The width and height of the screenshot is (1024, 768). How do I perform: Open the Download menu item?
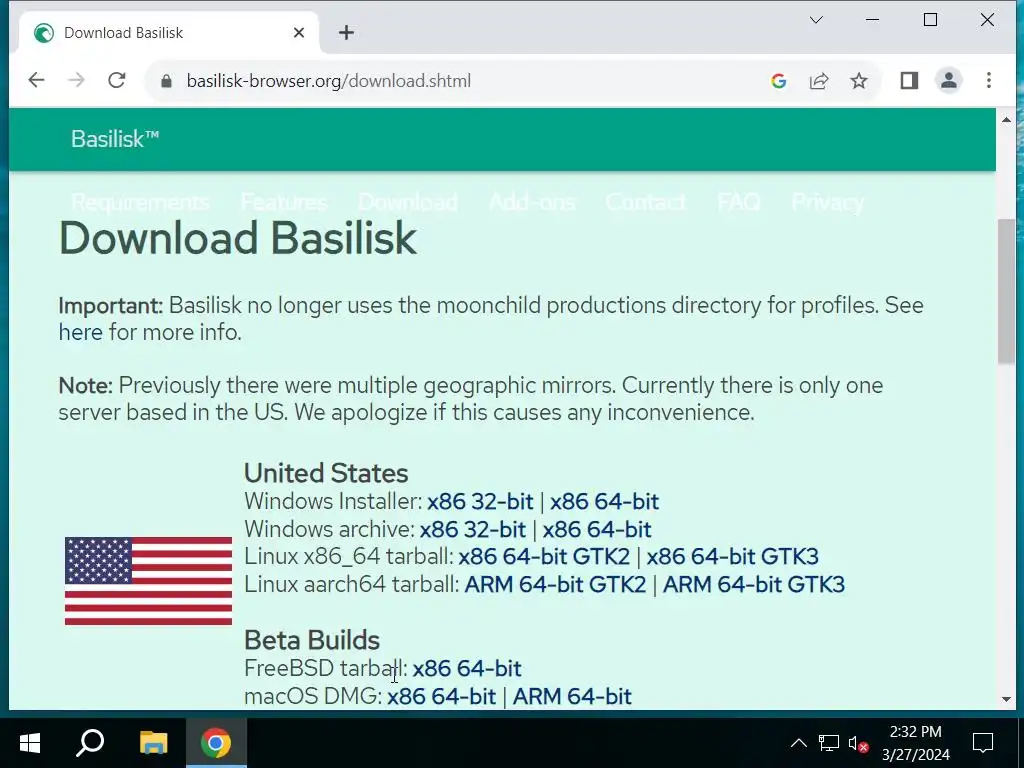pos(408,202)
